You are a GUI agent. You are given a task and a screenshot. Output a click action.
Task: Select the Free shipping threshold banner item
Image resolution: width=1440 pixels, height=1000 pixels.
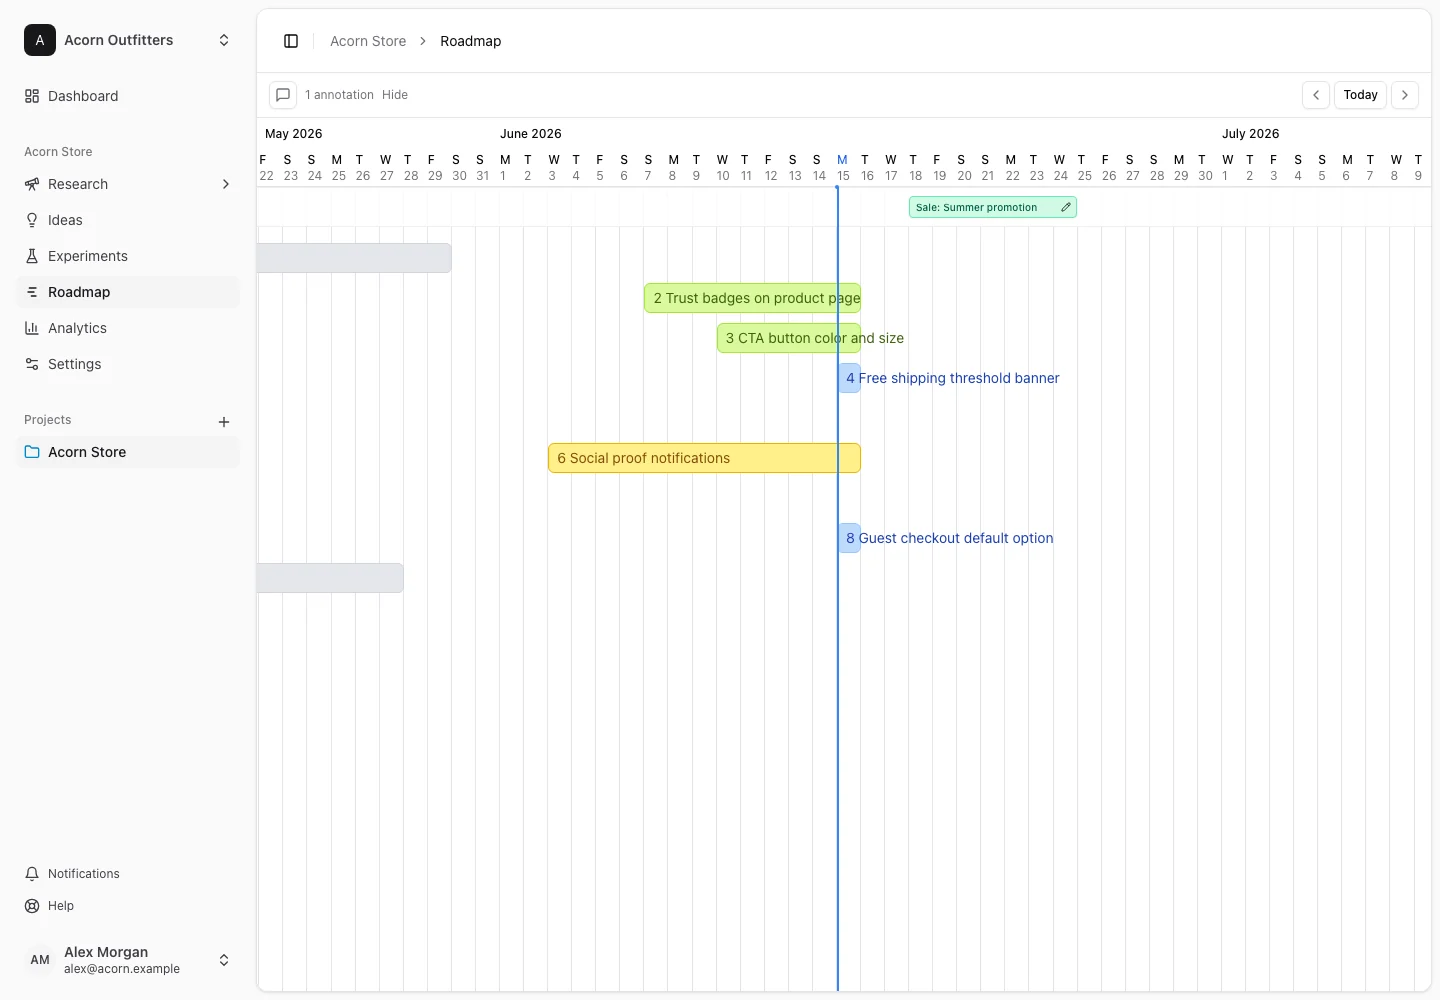pyautogui.click(x=849, y=378)
